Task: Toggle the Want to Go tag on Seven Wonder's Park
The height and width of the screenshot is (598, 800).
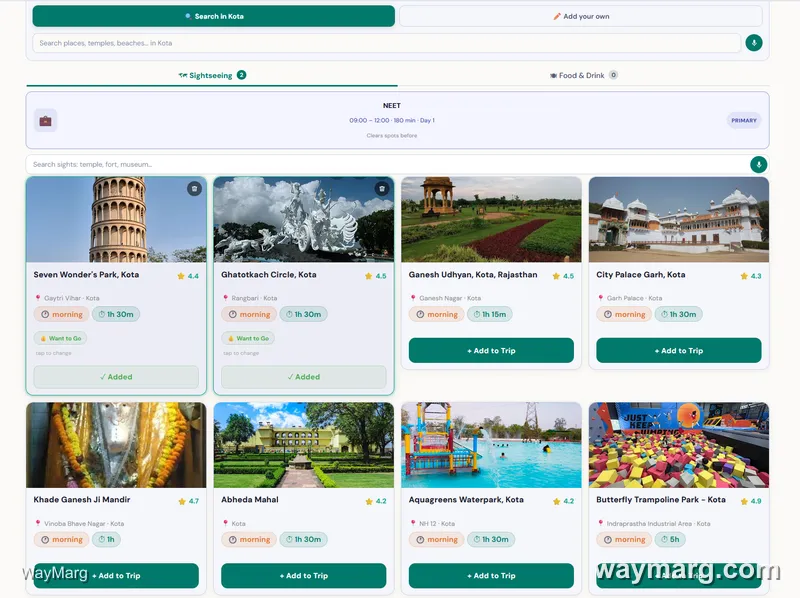Action: click(61, 338)
